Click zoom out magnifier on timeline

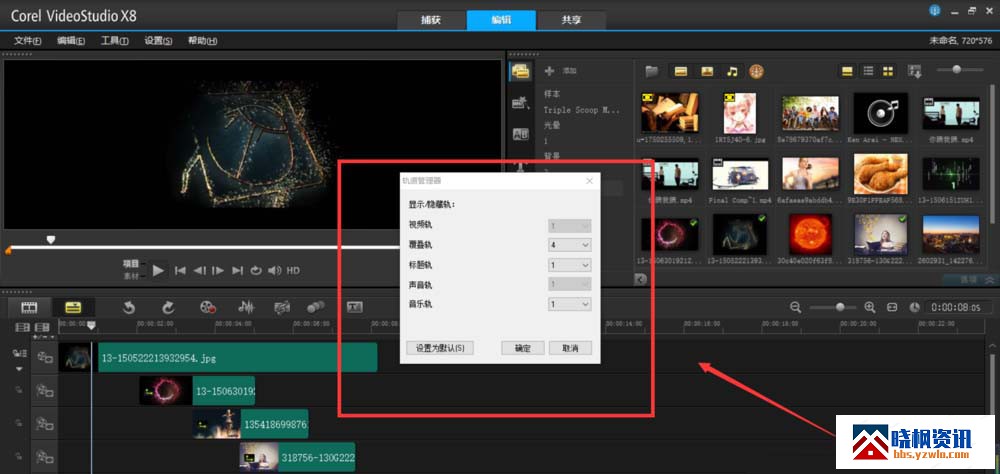(796, 307)
